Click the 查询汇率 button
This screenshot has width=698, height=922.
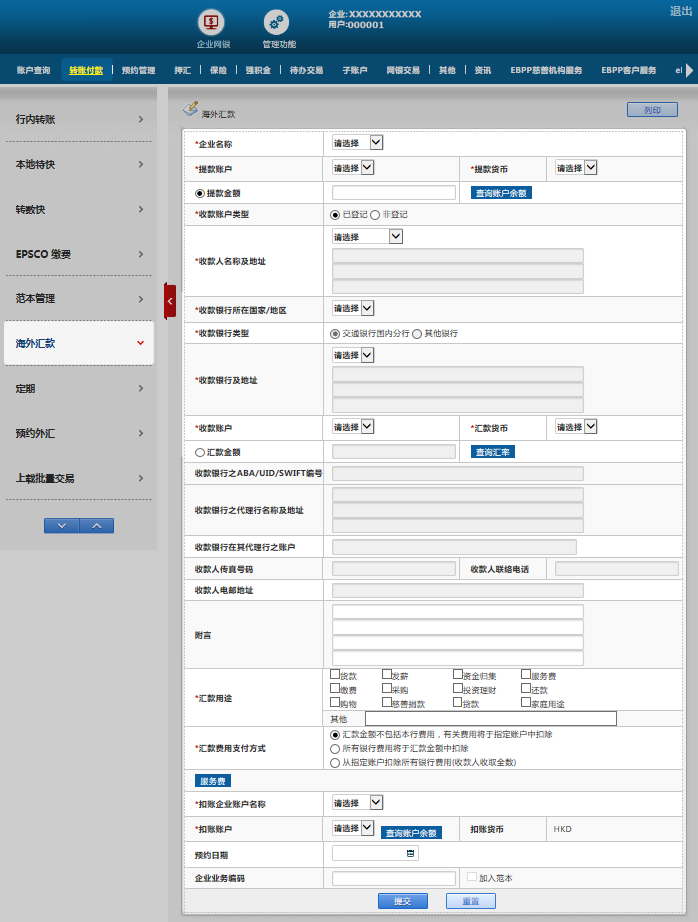coord(493,452)
